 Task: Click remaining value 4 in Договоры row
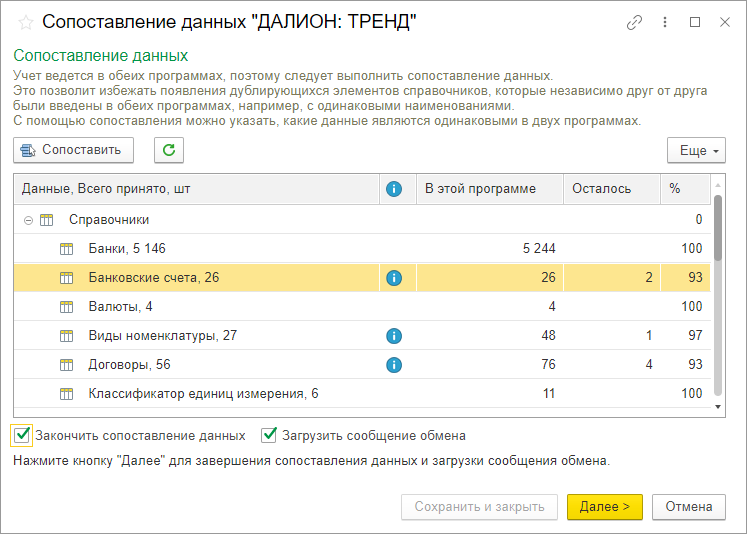pos(648,365)
